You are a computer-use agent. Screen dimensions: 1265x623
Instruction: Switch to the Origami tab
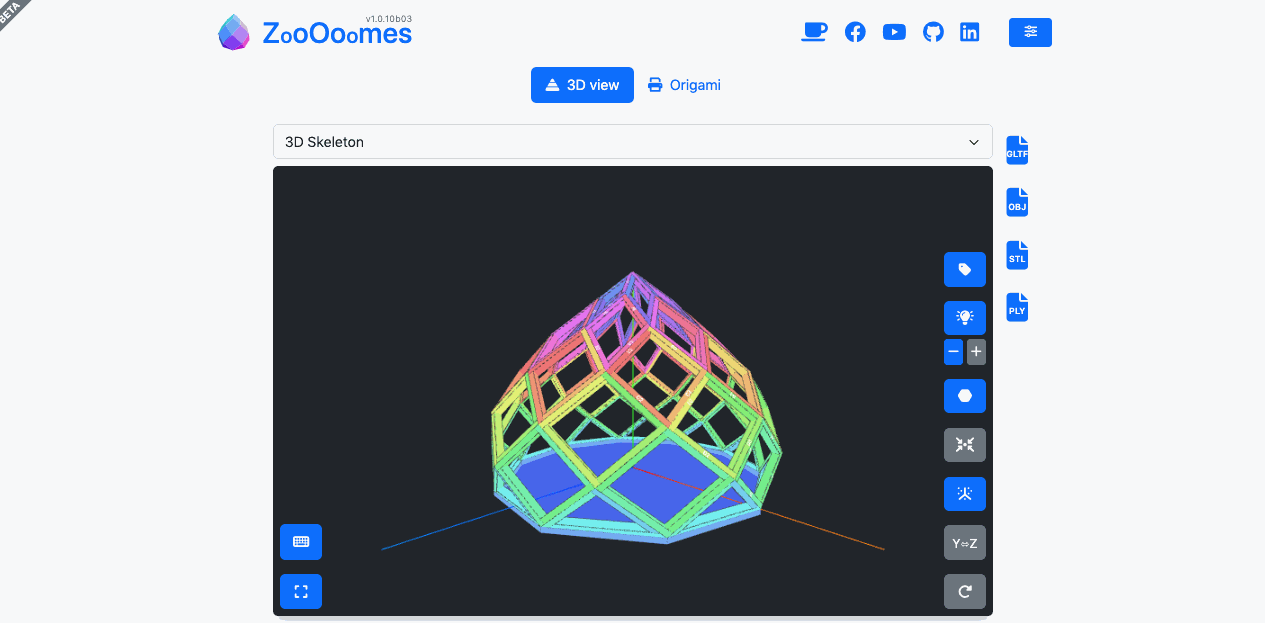click(684, 85)
